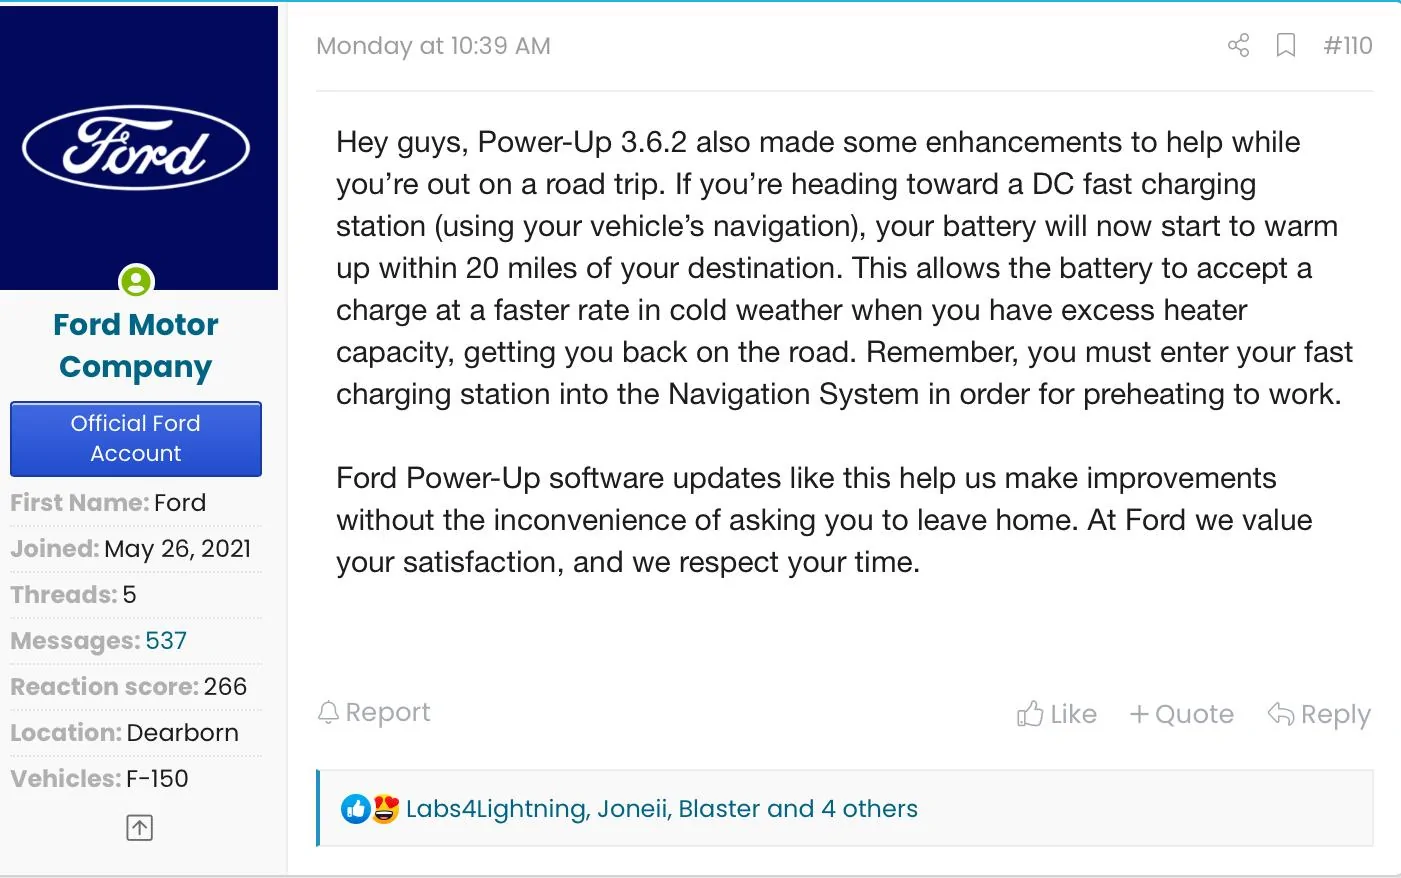
Task: Click the share post icon
Action: pyautogui.click(x=1238, y=45)
